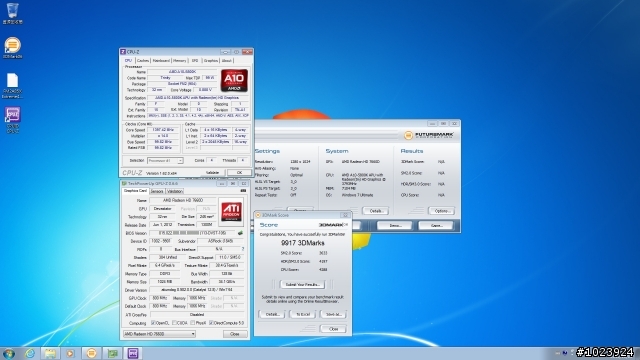
Task: Switch to GPU-Z green taskbar button
Action: click(112, 353)
